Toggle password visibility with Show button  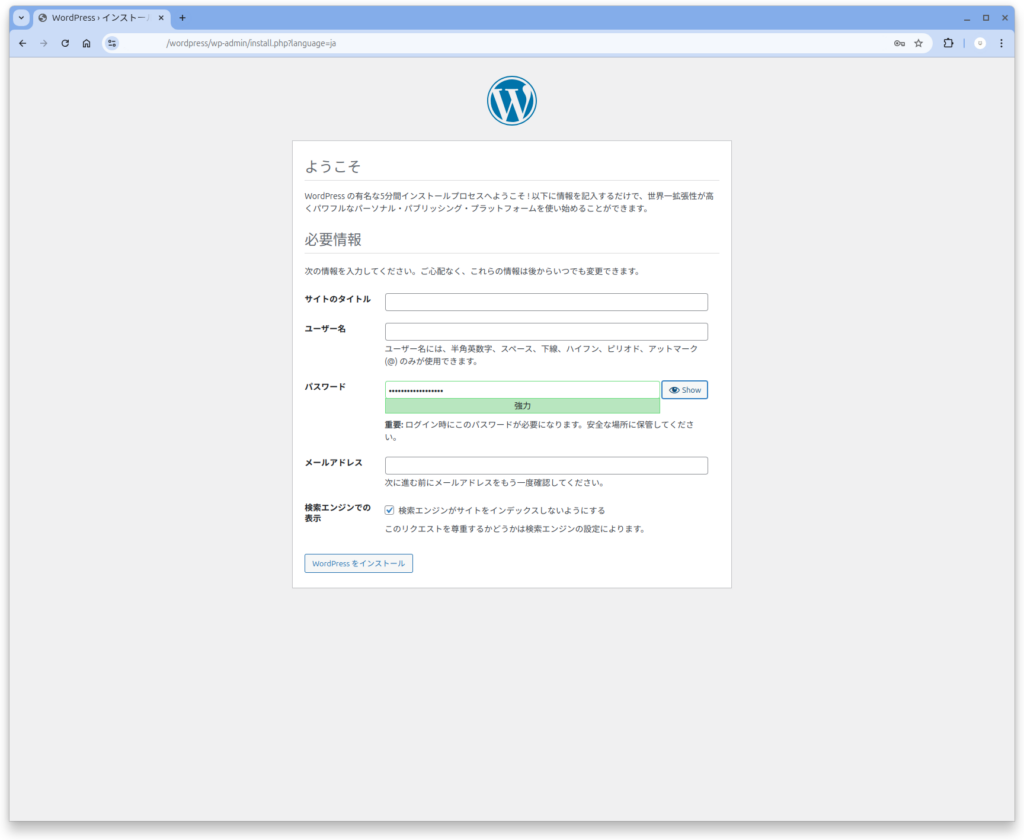click(684, 390)
